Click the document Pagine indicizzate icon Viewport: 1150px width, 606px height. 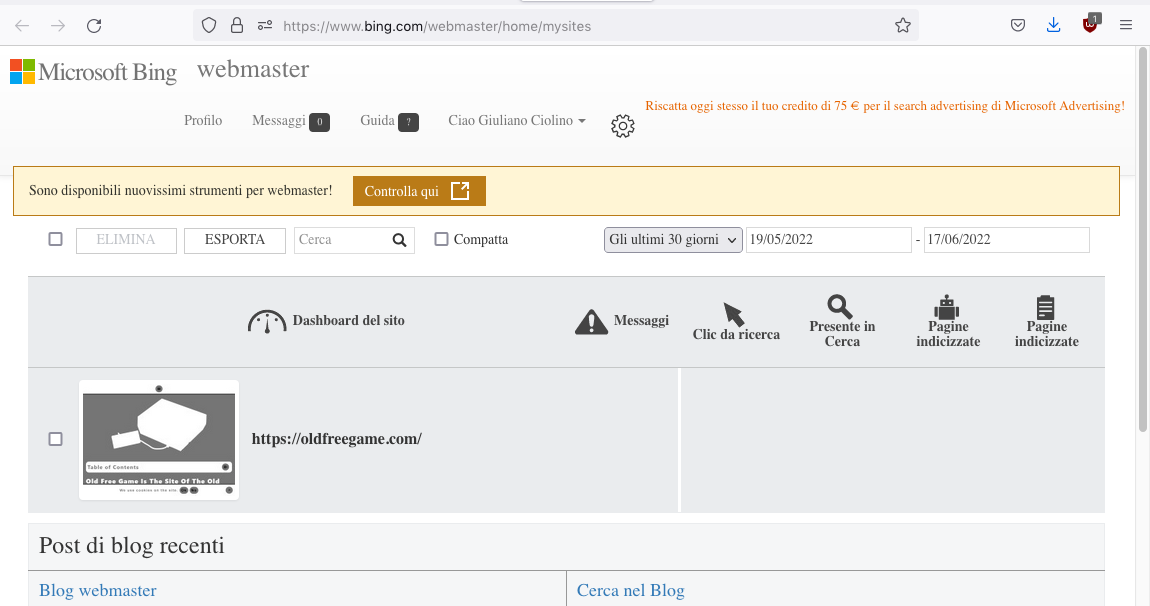click(x=1046, y=307)
